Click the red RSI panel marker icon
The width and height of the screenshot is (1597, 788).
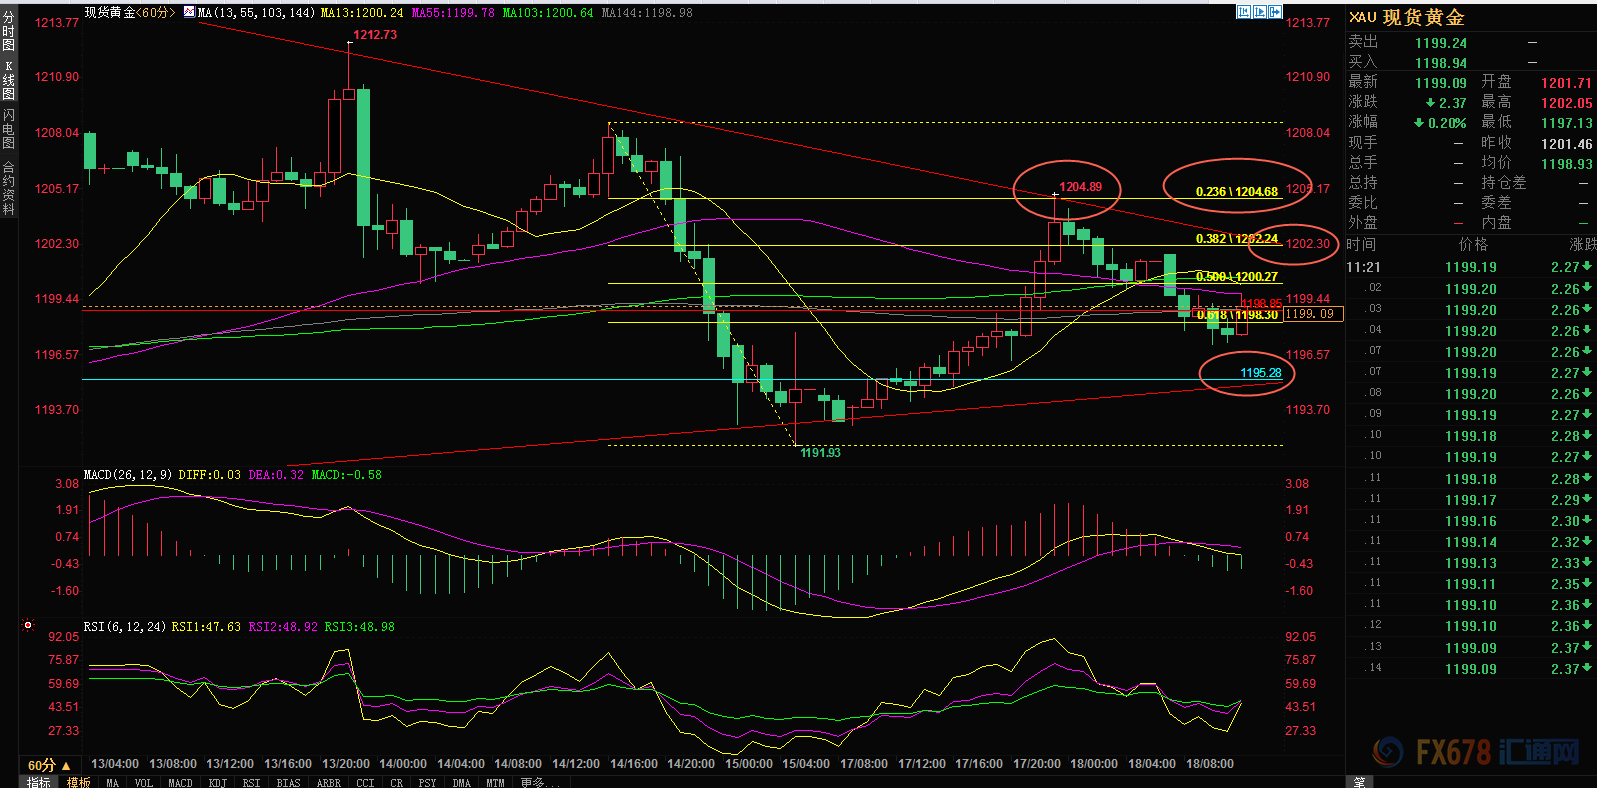click(28, 626)
